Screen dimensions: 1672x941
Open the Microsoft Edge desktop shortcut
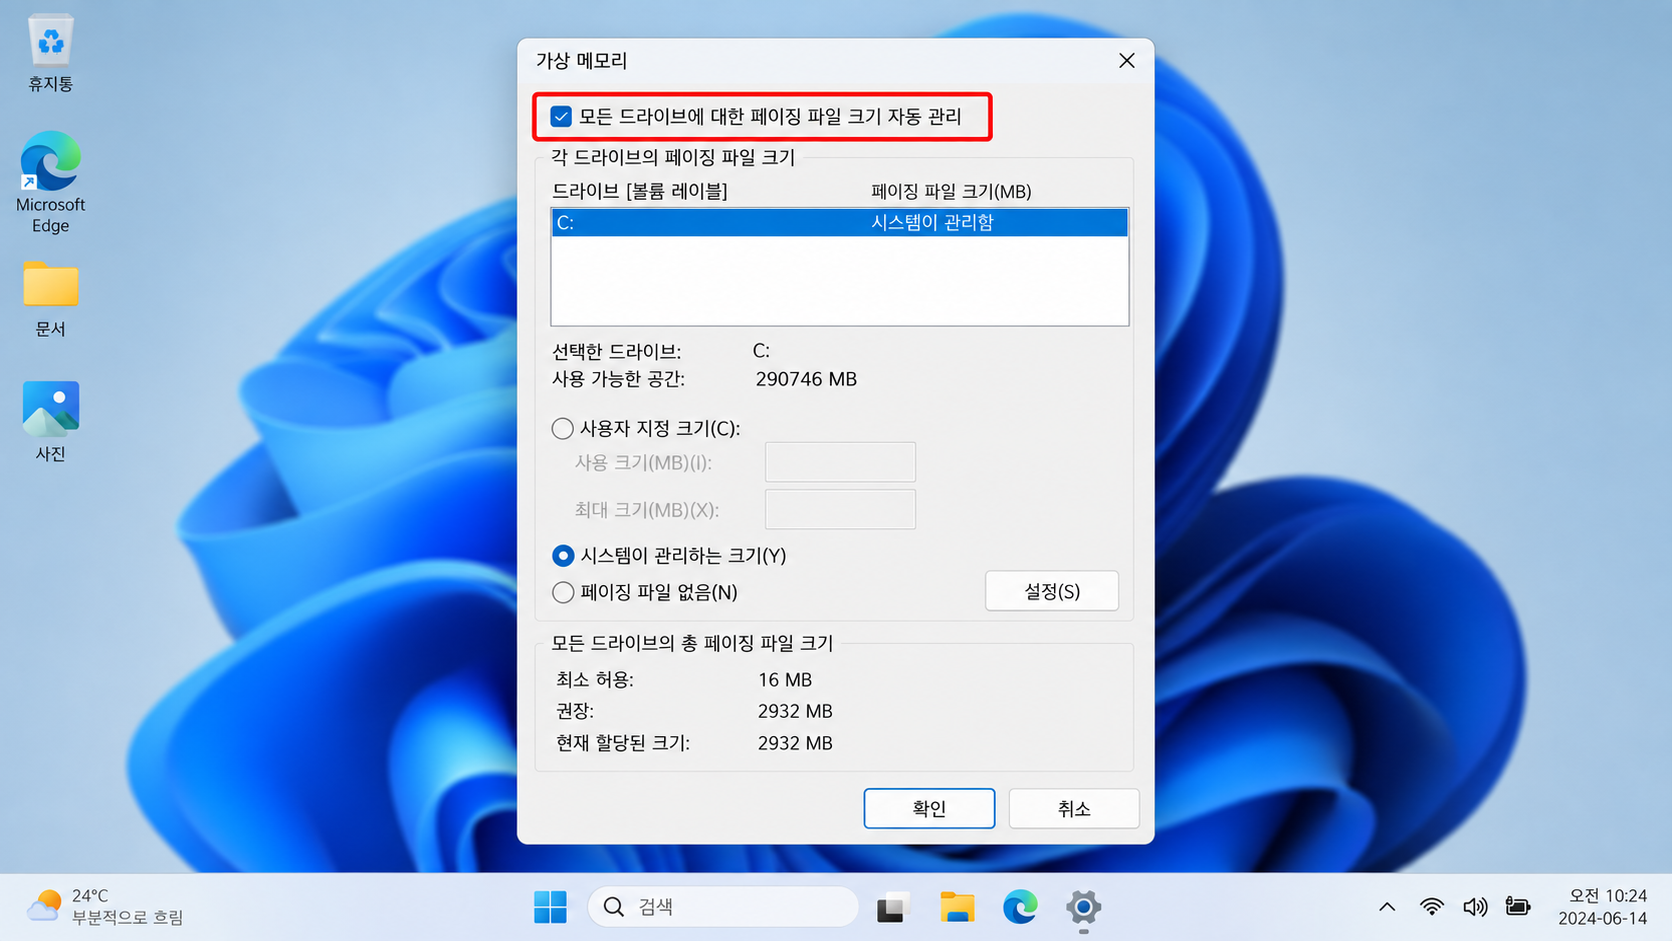pos(50,182)
